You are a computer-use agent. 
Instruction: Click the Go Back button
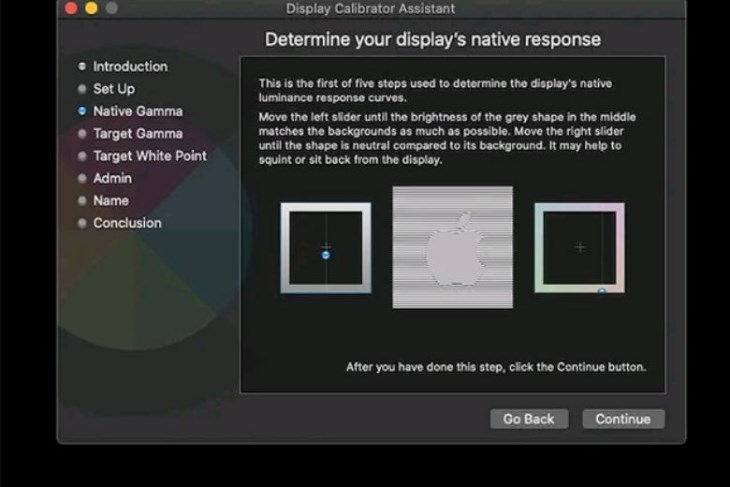(529, 419)
